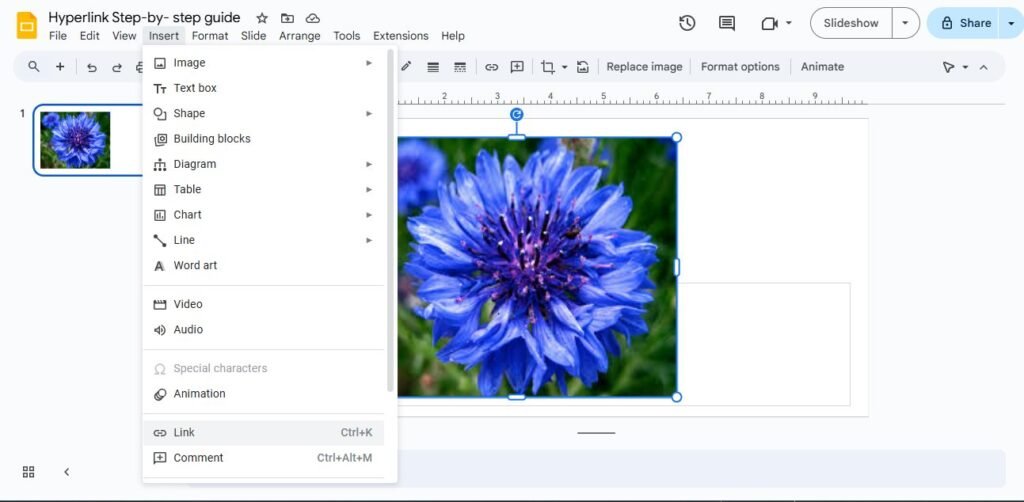
Task: Click the new slide plus icon
Action: click(x=60, y=67)
